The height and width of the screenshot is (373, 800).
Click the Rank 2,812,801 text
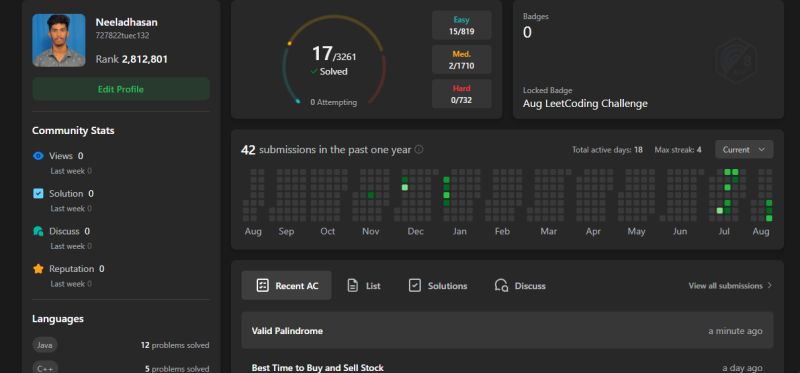coord(132,59)
